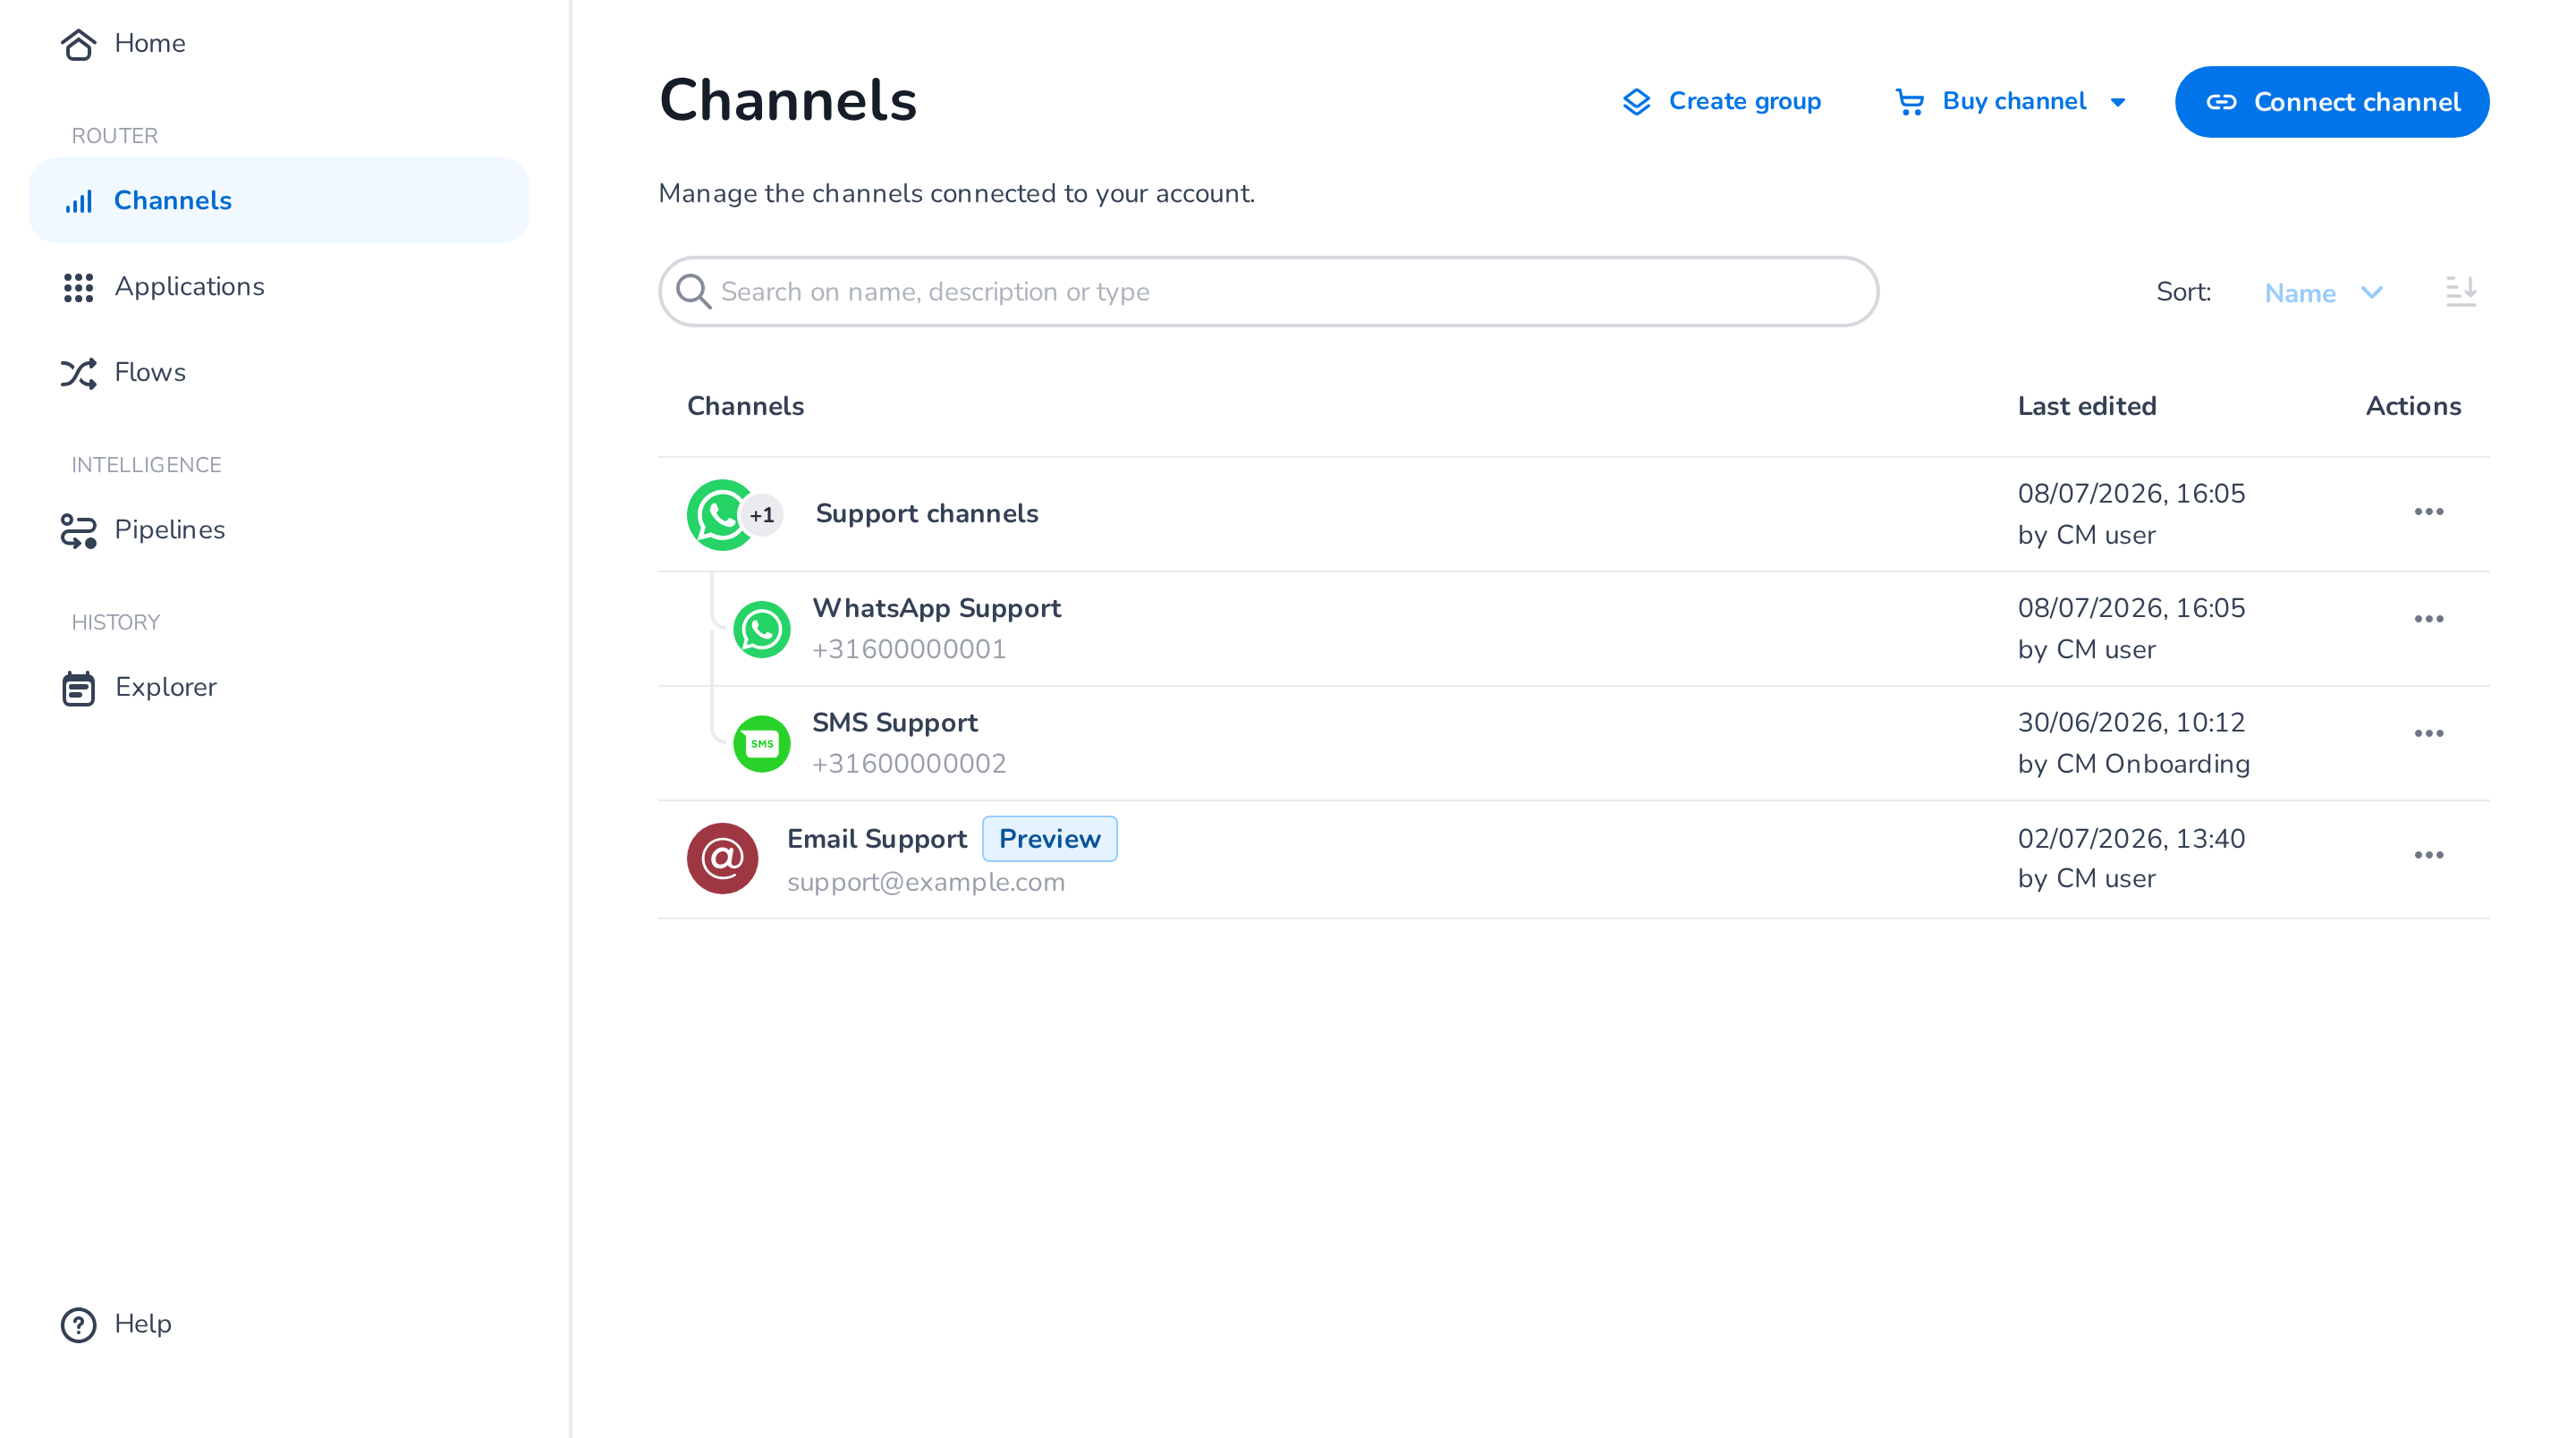
Task: Open actions menu for WhatsApp Support
Action: point(2429,619)
